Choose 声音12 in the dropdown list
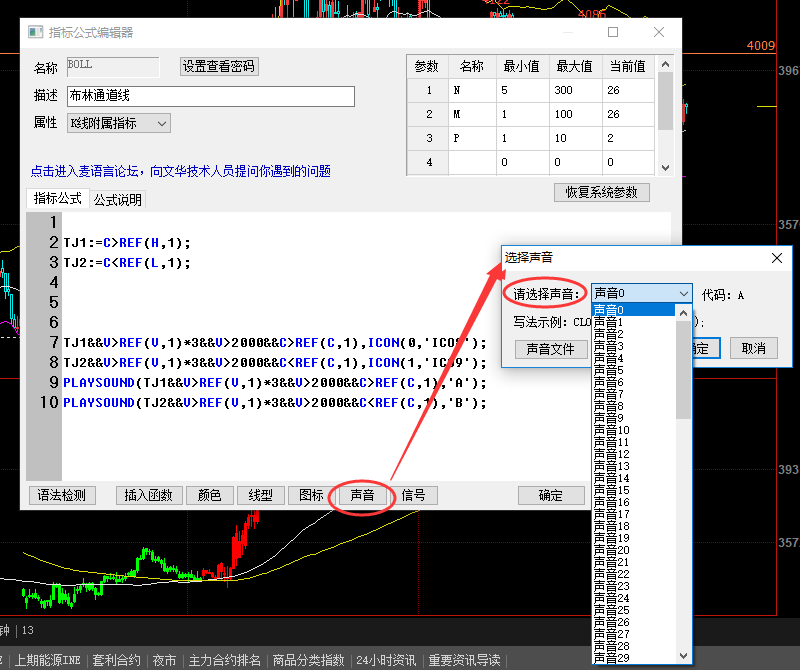Screen dimensions: 800x670 tap(609, 454)
